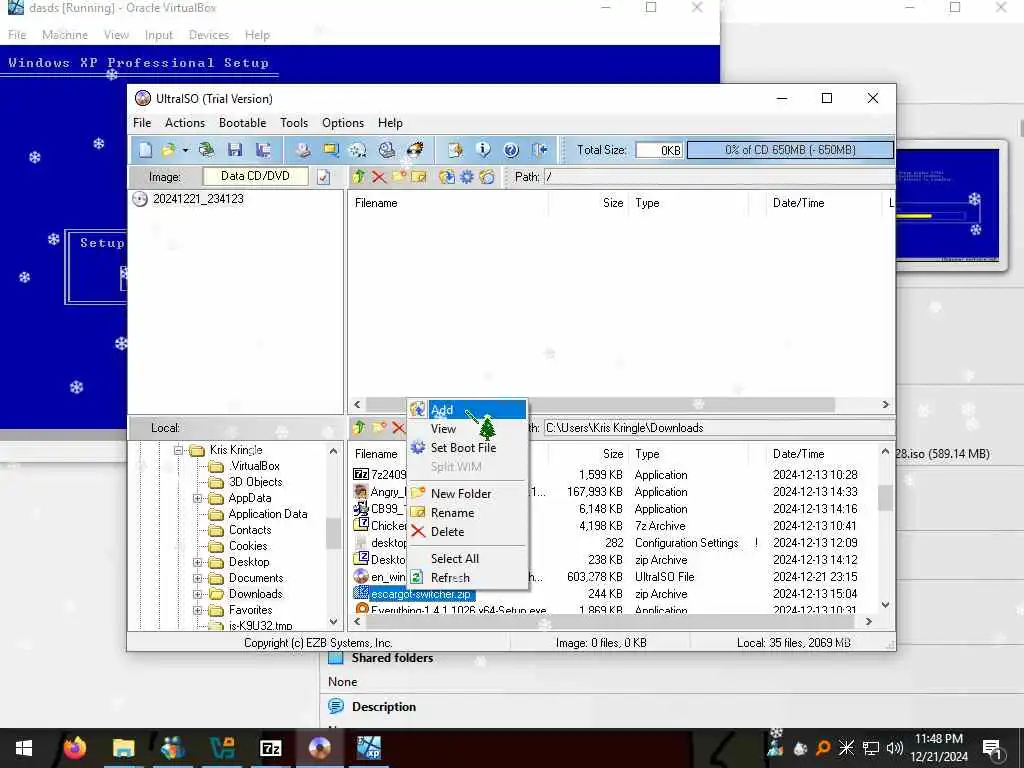The width and height of the screenshot is (1024, 768).
Task: Click the yellow screen Convert icon
Action: click(331, 150)
